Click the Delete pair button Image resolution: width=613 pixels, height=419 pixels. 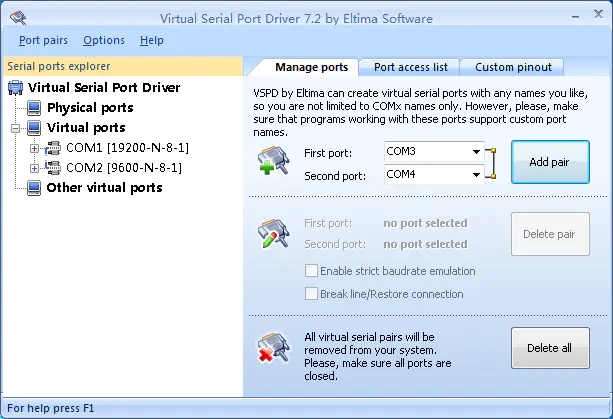(x=550, y=234)
